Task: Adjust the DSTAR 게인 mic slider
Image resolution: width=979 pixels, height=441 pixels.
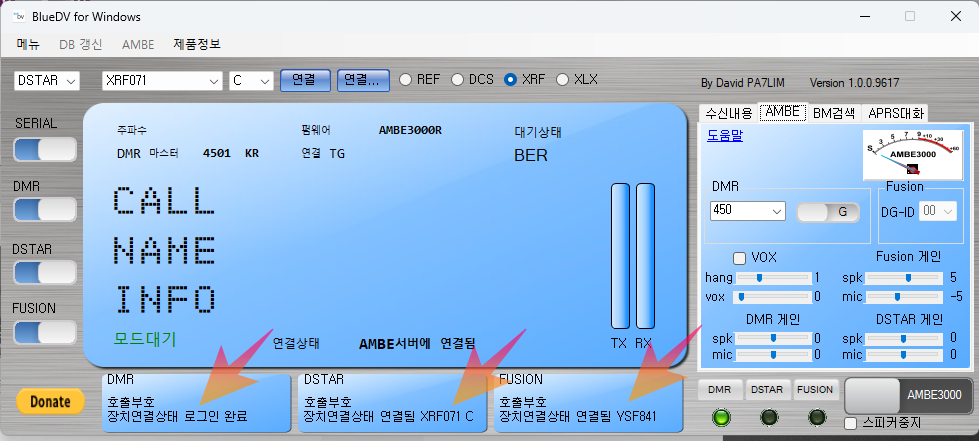Action: coord(903,355)
